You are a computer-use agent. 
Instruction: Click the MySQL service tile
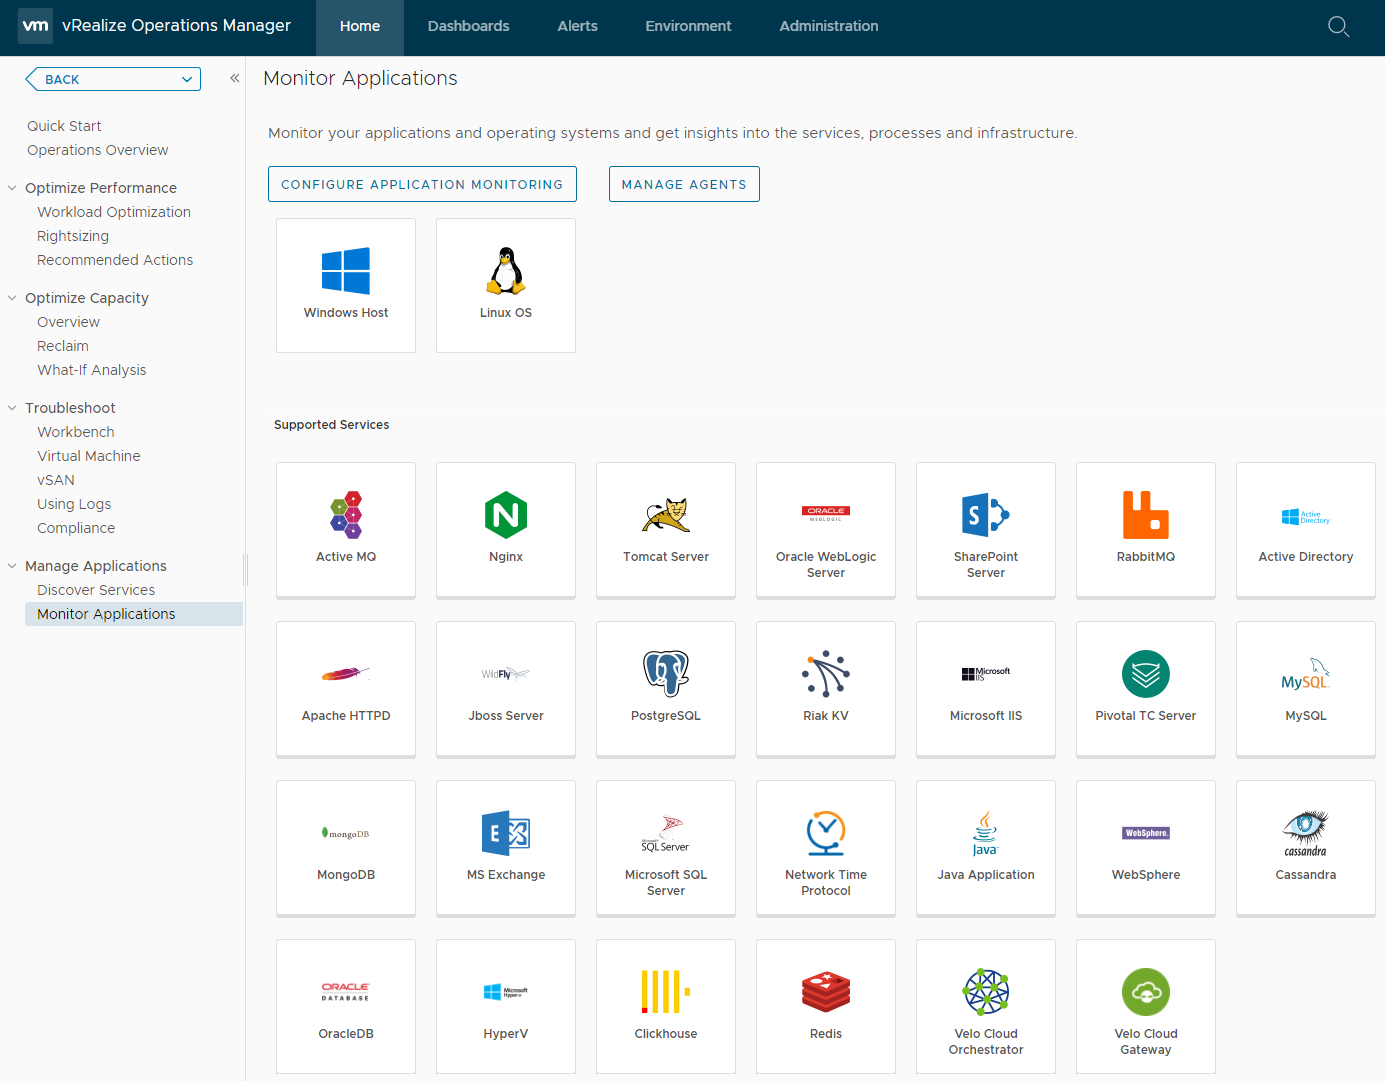1305,689
